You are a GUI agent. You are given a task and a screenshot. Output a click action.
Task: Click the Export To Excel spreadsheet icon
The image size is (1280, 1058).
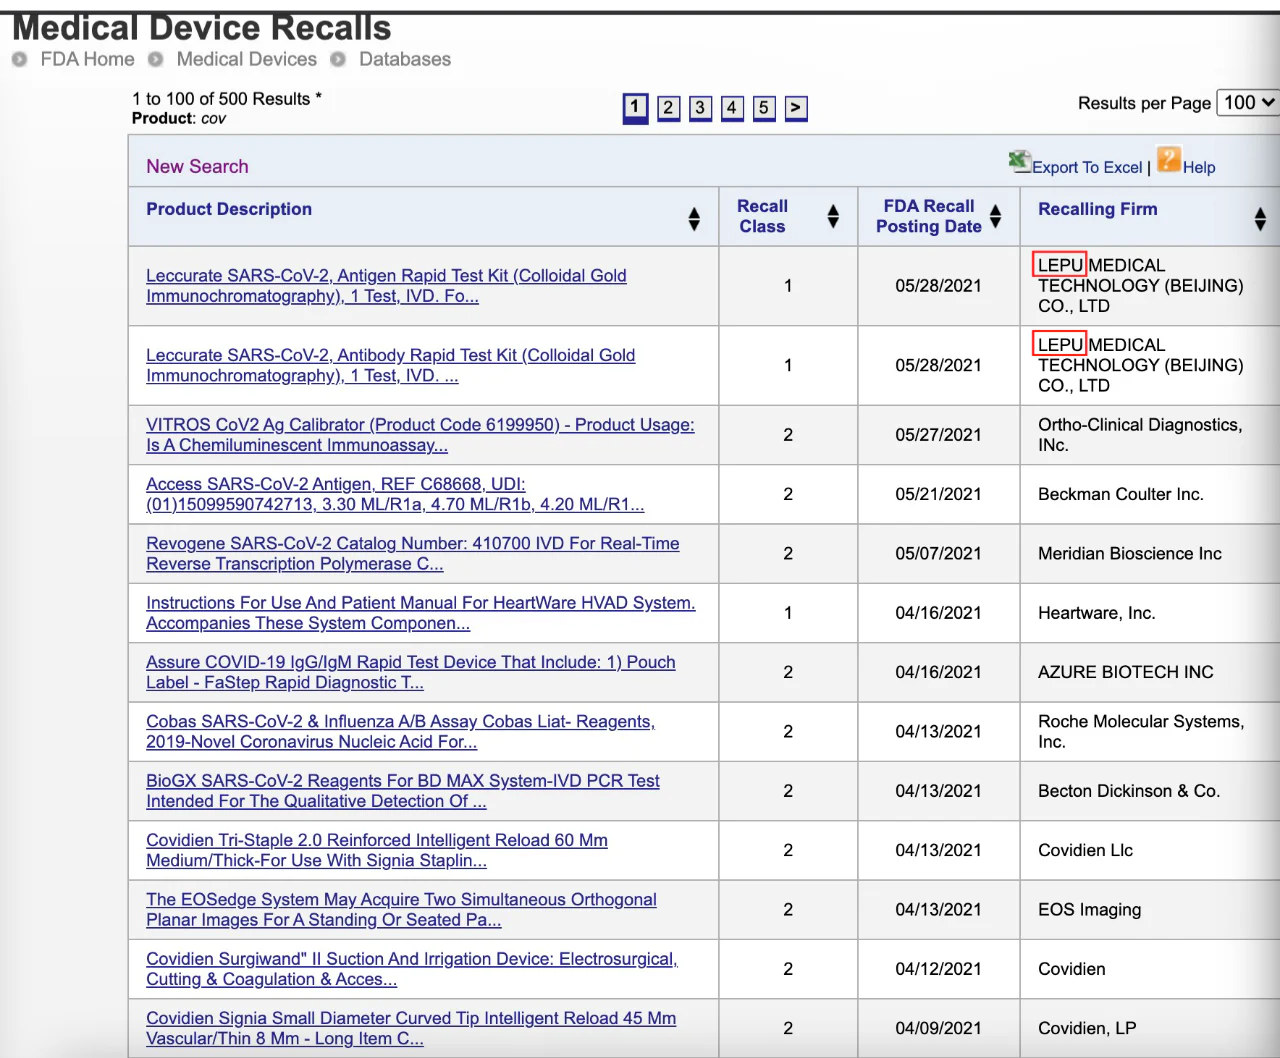click(1019, 160)
